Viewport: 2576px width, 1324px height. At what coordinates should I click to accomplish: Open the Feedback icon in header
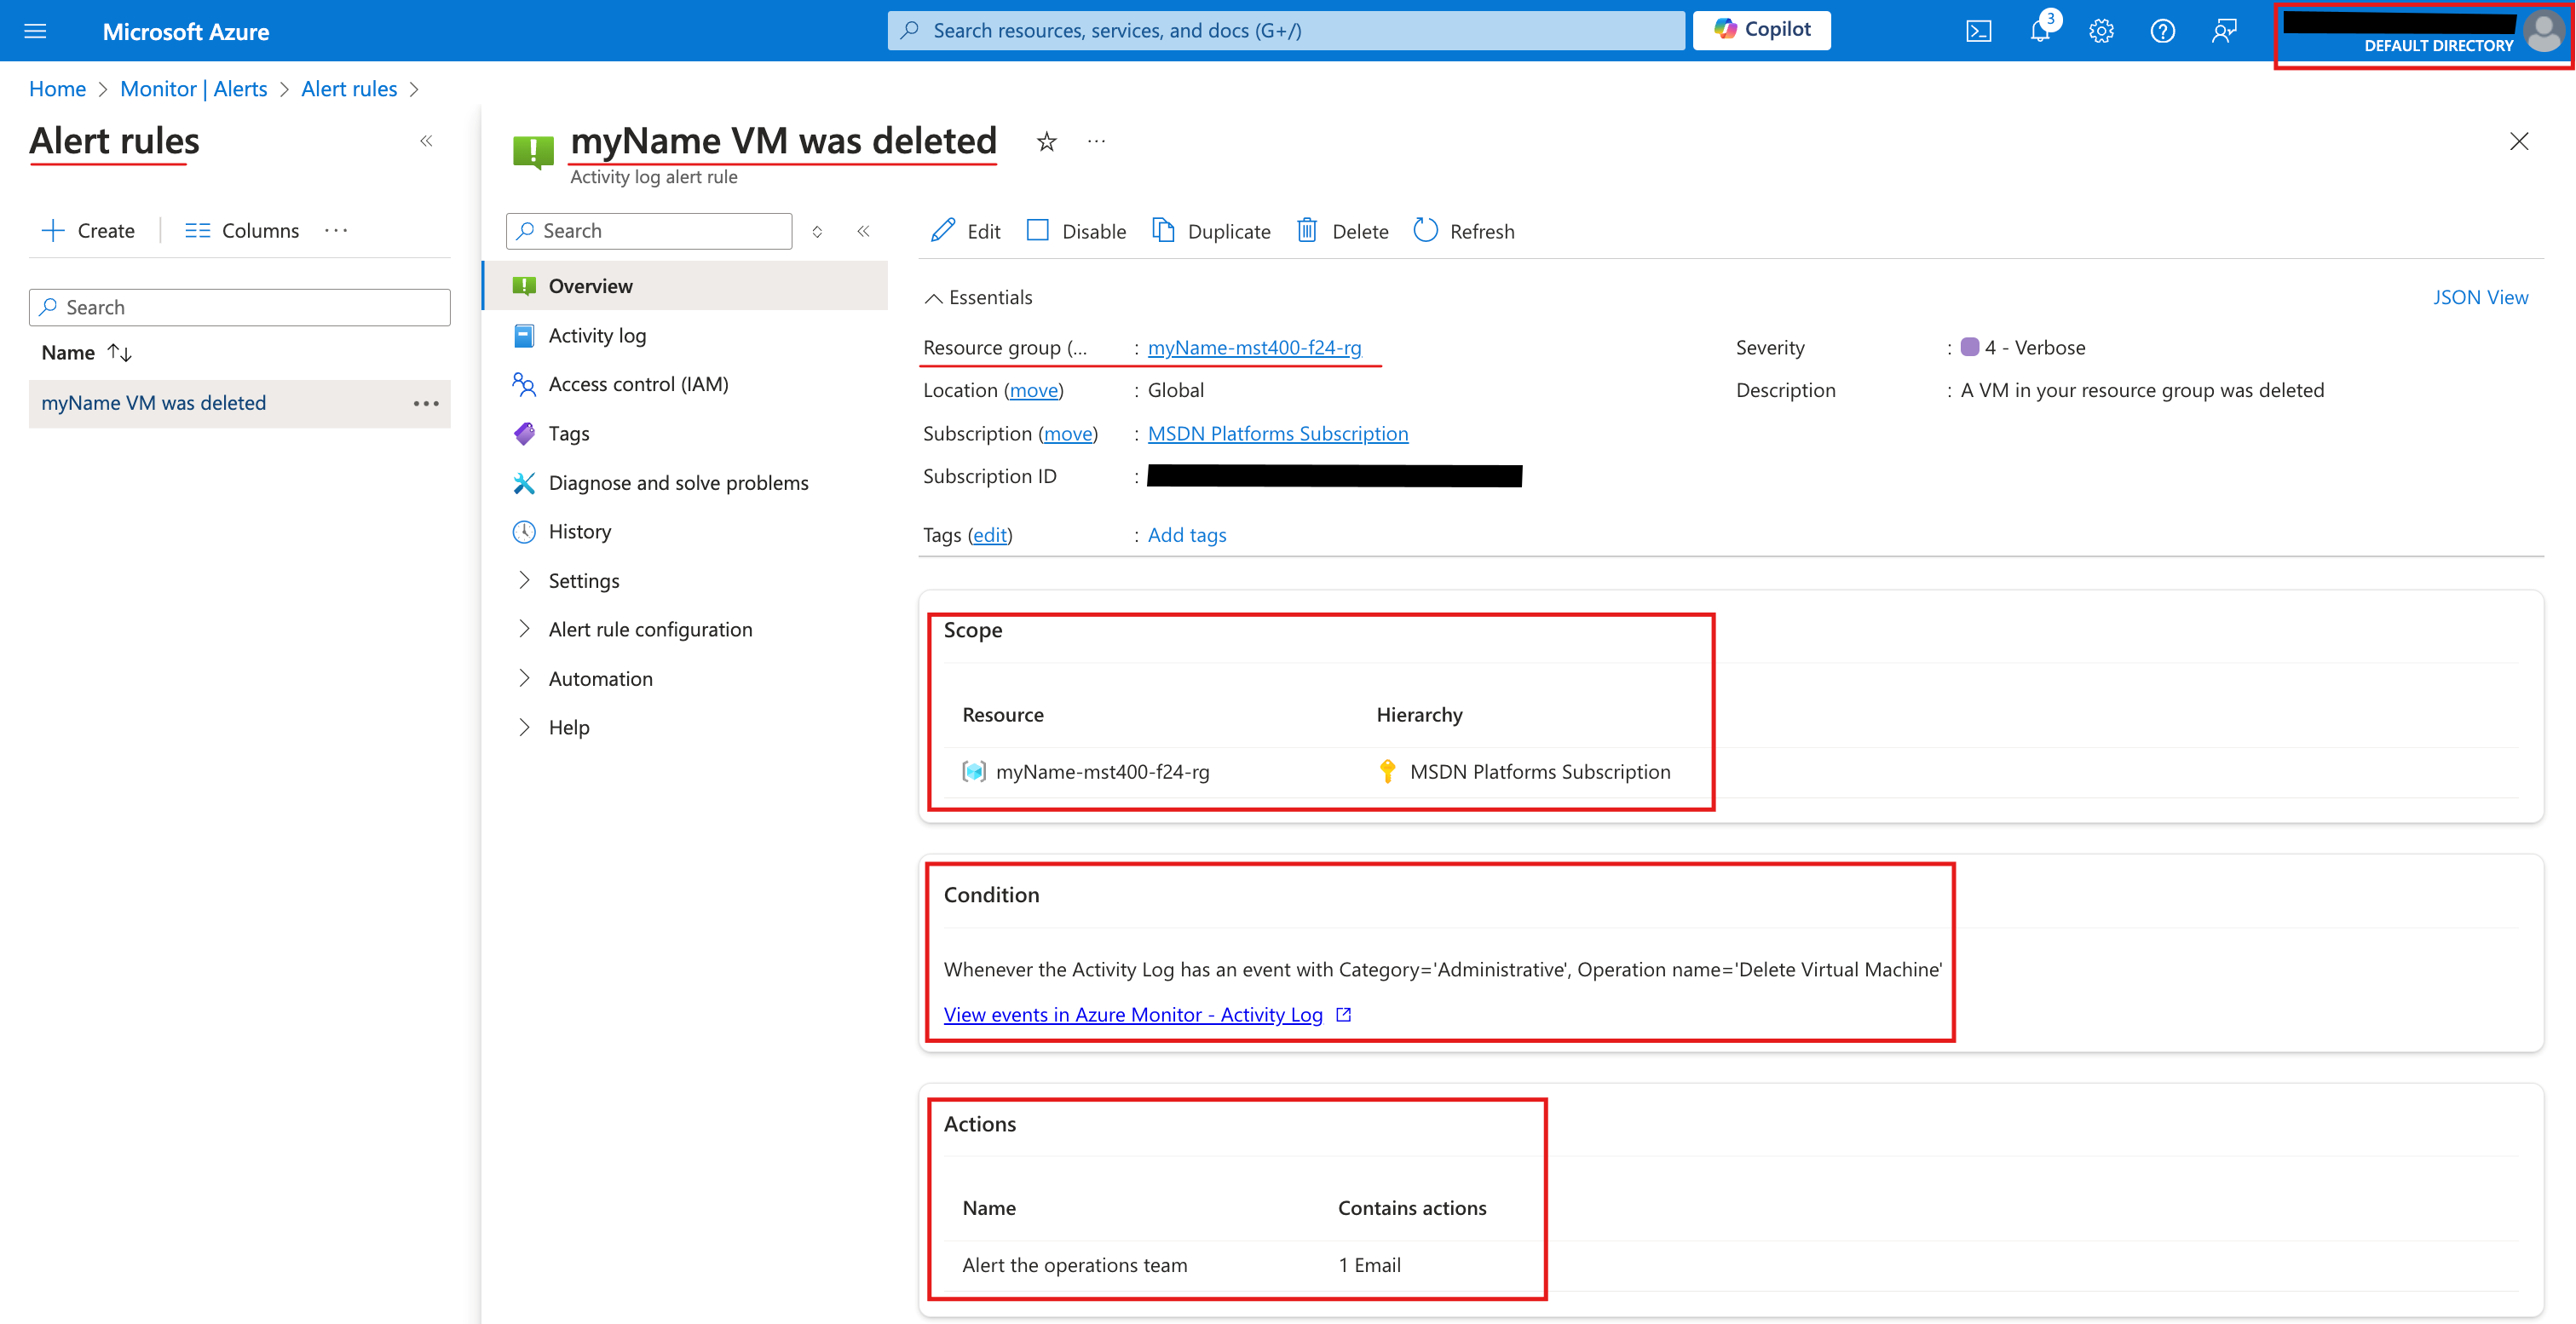pos(2223,31)
